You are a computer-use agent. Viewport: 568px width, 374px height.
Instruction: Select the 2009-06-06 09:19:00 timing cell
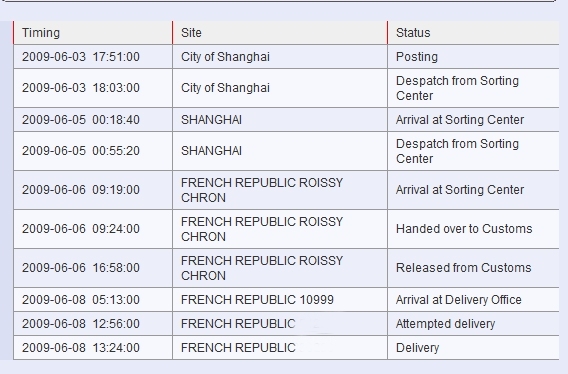93,190
